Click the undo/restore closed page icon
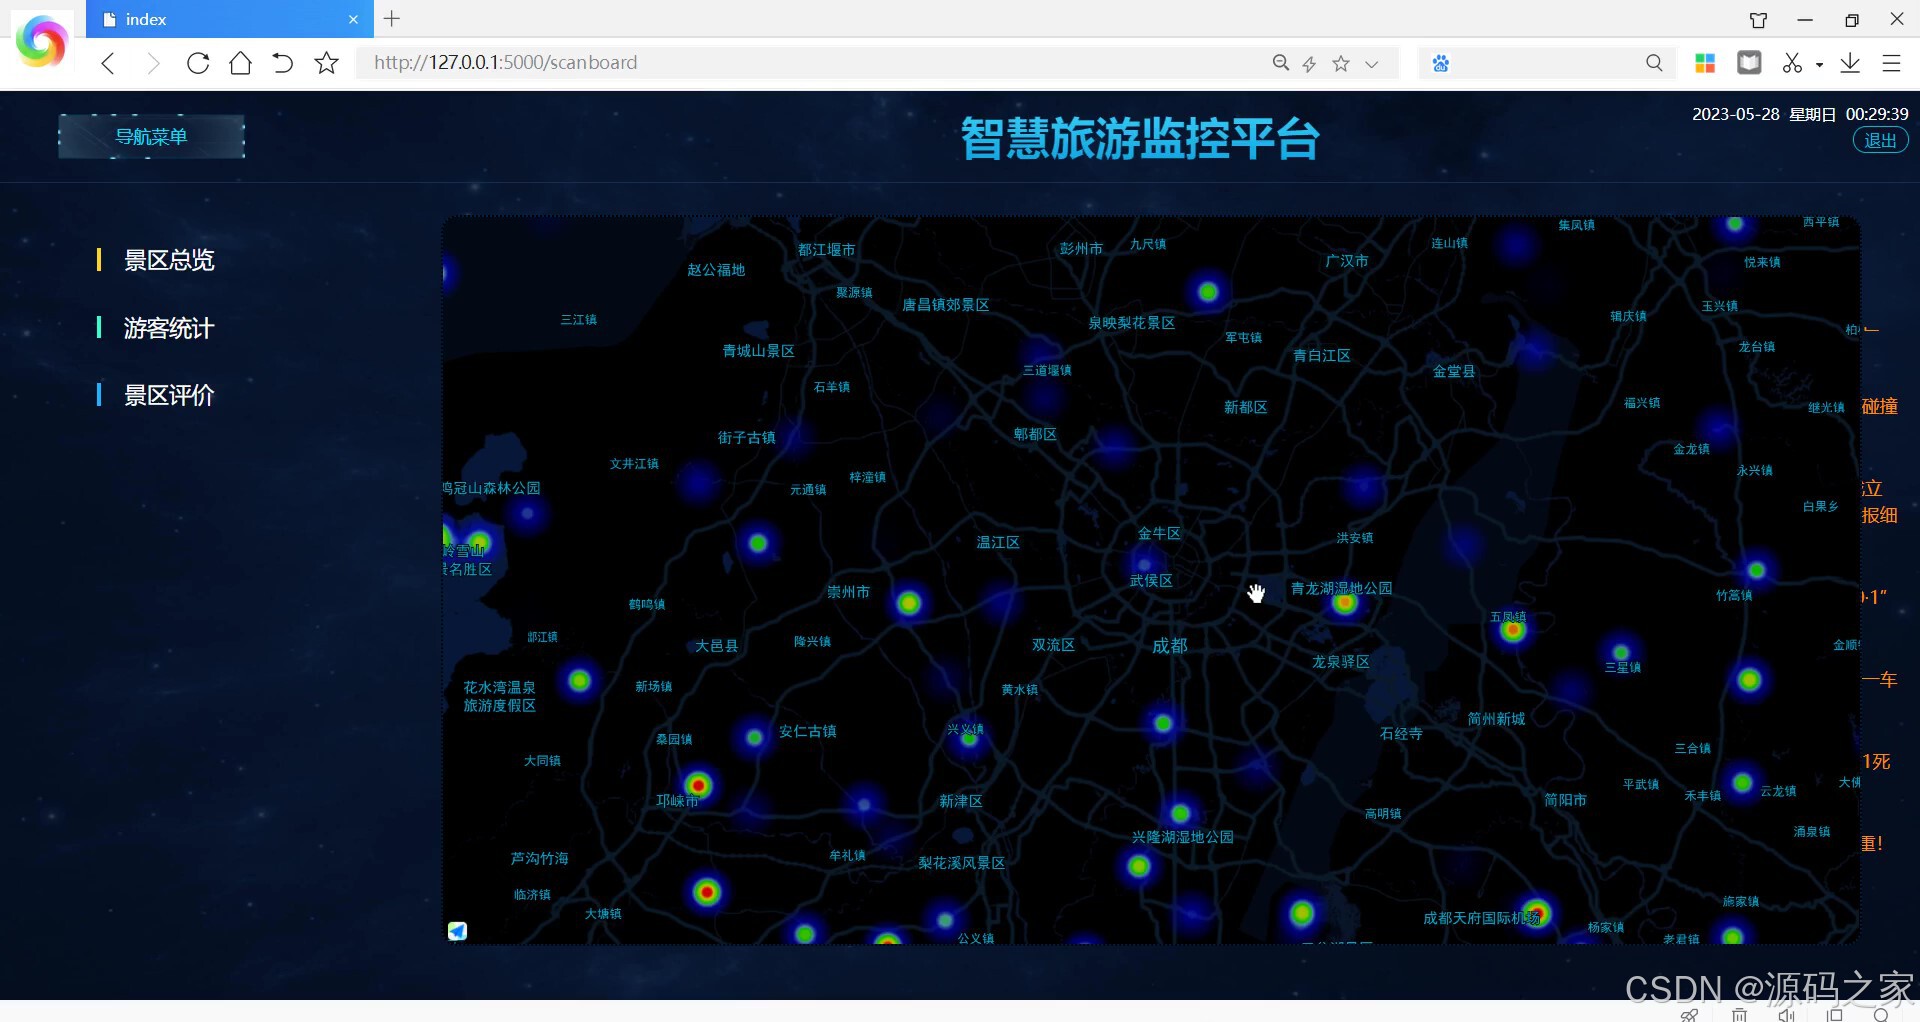The image size is (1920, 1022). click(x=283, y=63)
